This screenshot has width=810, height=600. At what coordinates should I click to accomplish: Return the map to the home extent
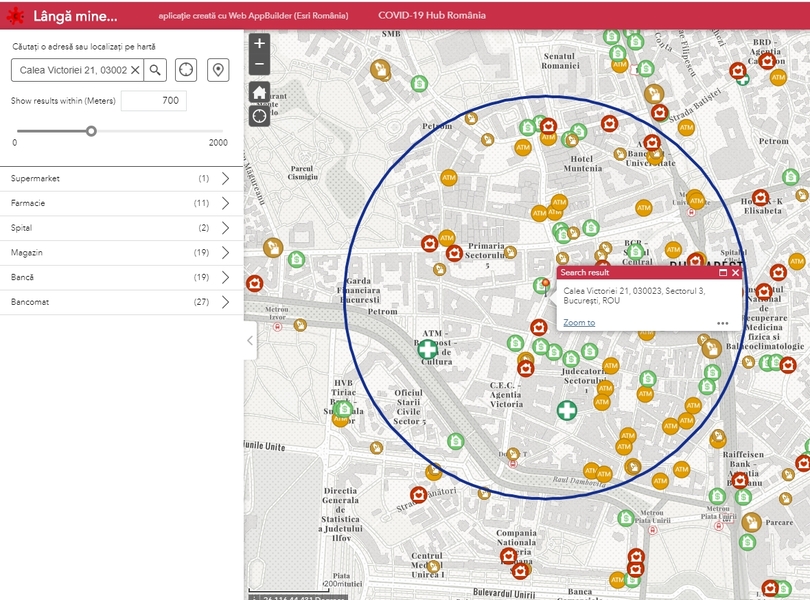[x=260, y=92]
